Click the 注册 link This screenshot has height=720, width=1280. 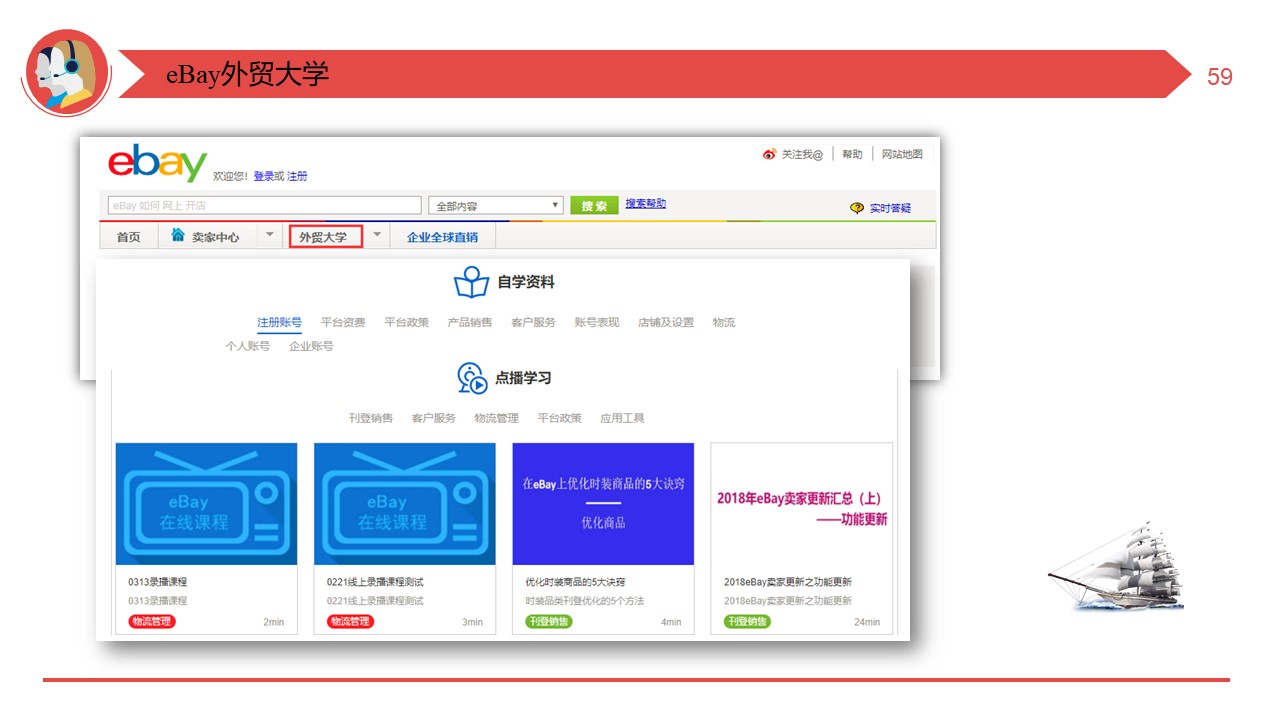298,176
